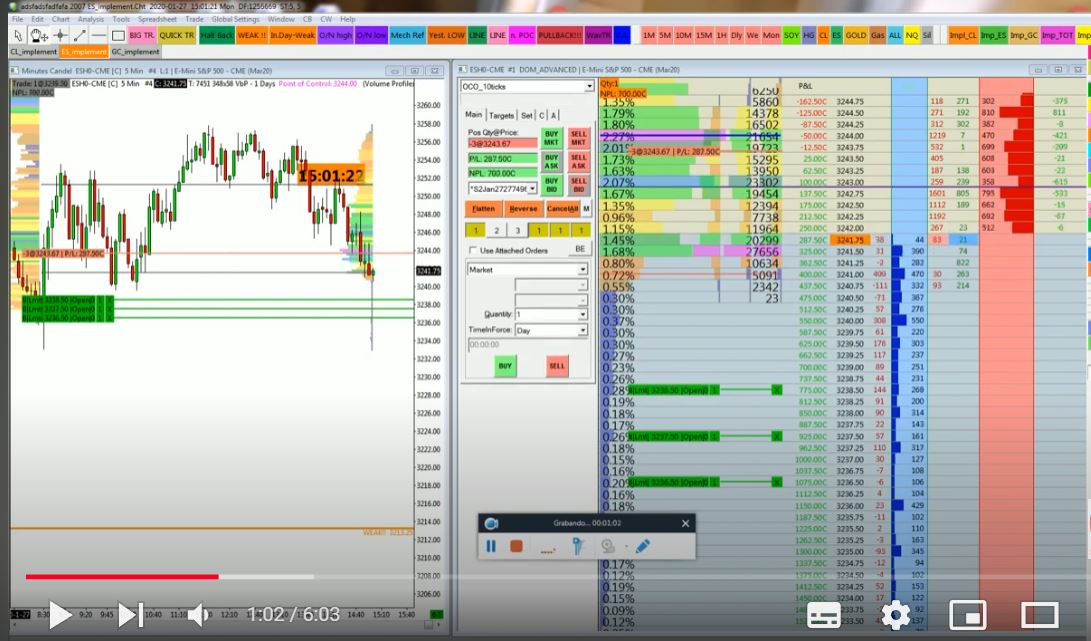Select quantity preset 3

click(x=517, y=230)
